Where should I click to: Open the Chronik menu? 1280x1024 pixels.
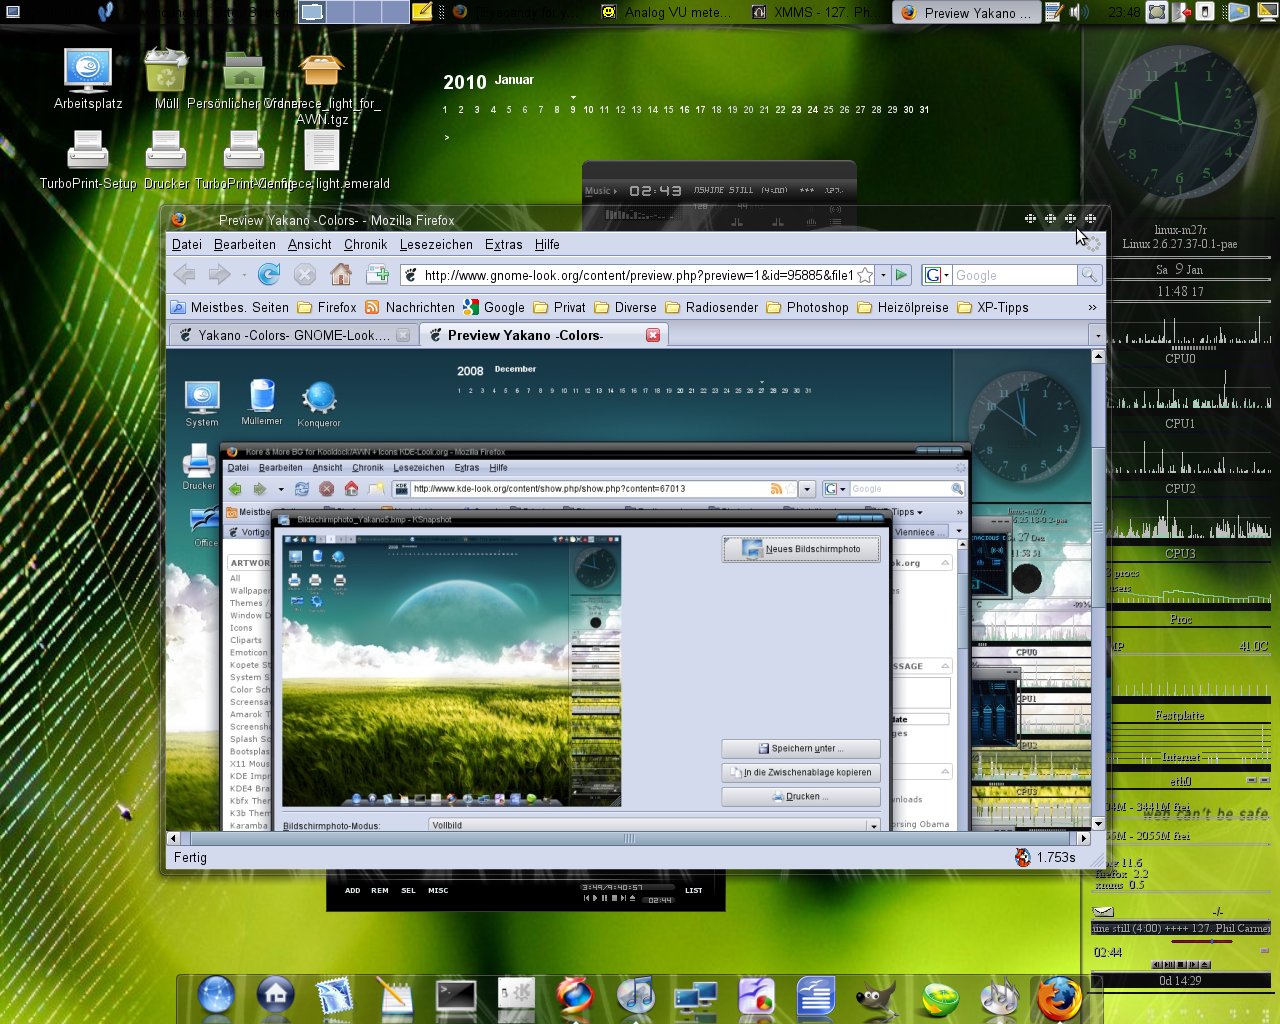click(x=365, y=244)
